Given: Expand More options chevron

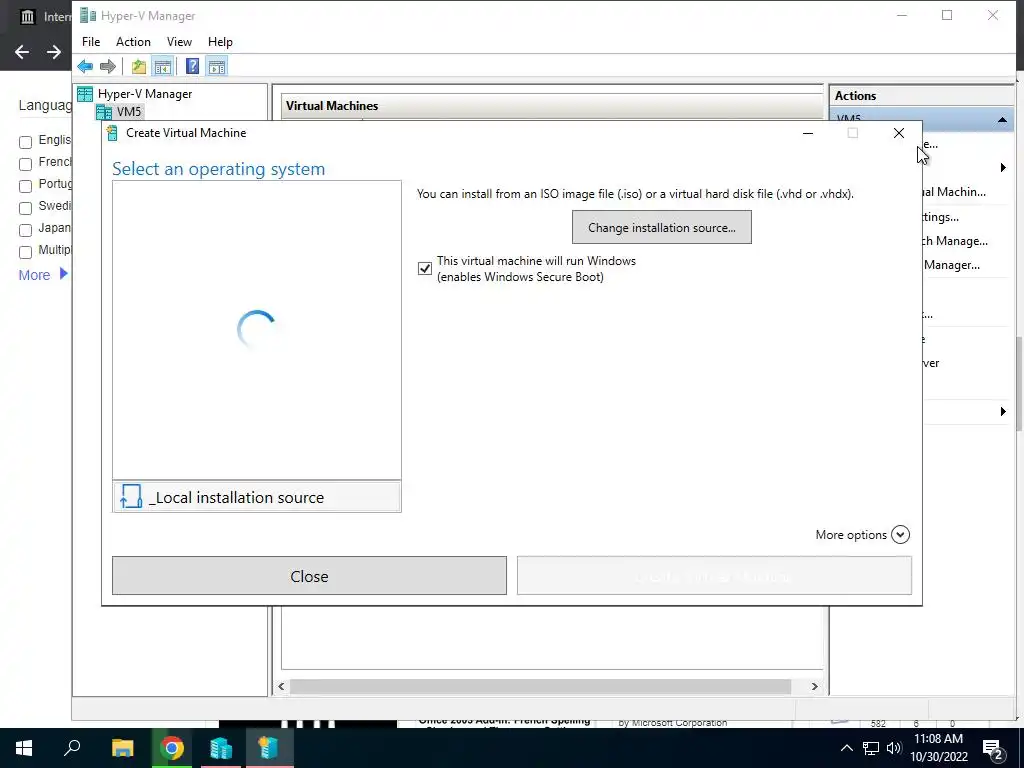Looking at the screenshot, I should click(900, 535).
